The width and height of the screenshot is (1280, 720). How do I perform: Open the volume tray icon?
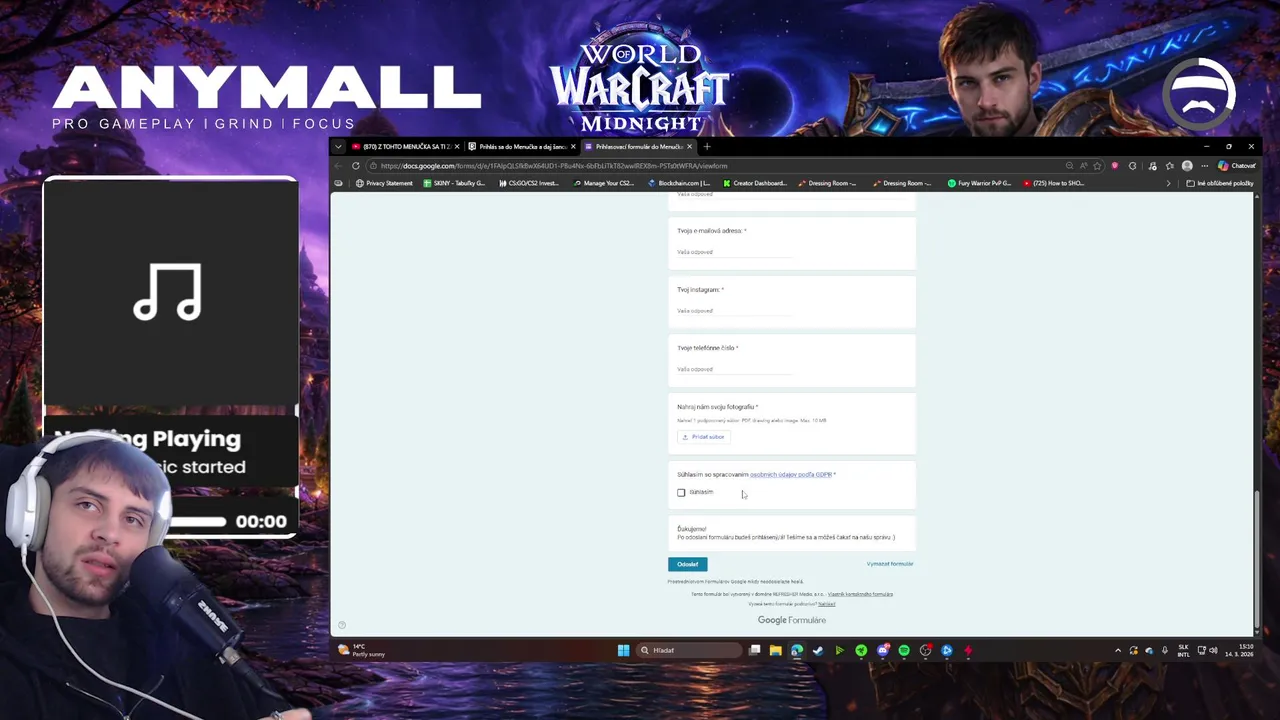(1213, 650)
